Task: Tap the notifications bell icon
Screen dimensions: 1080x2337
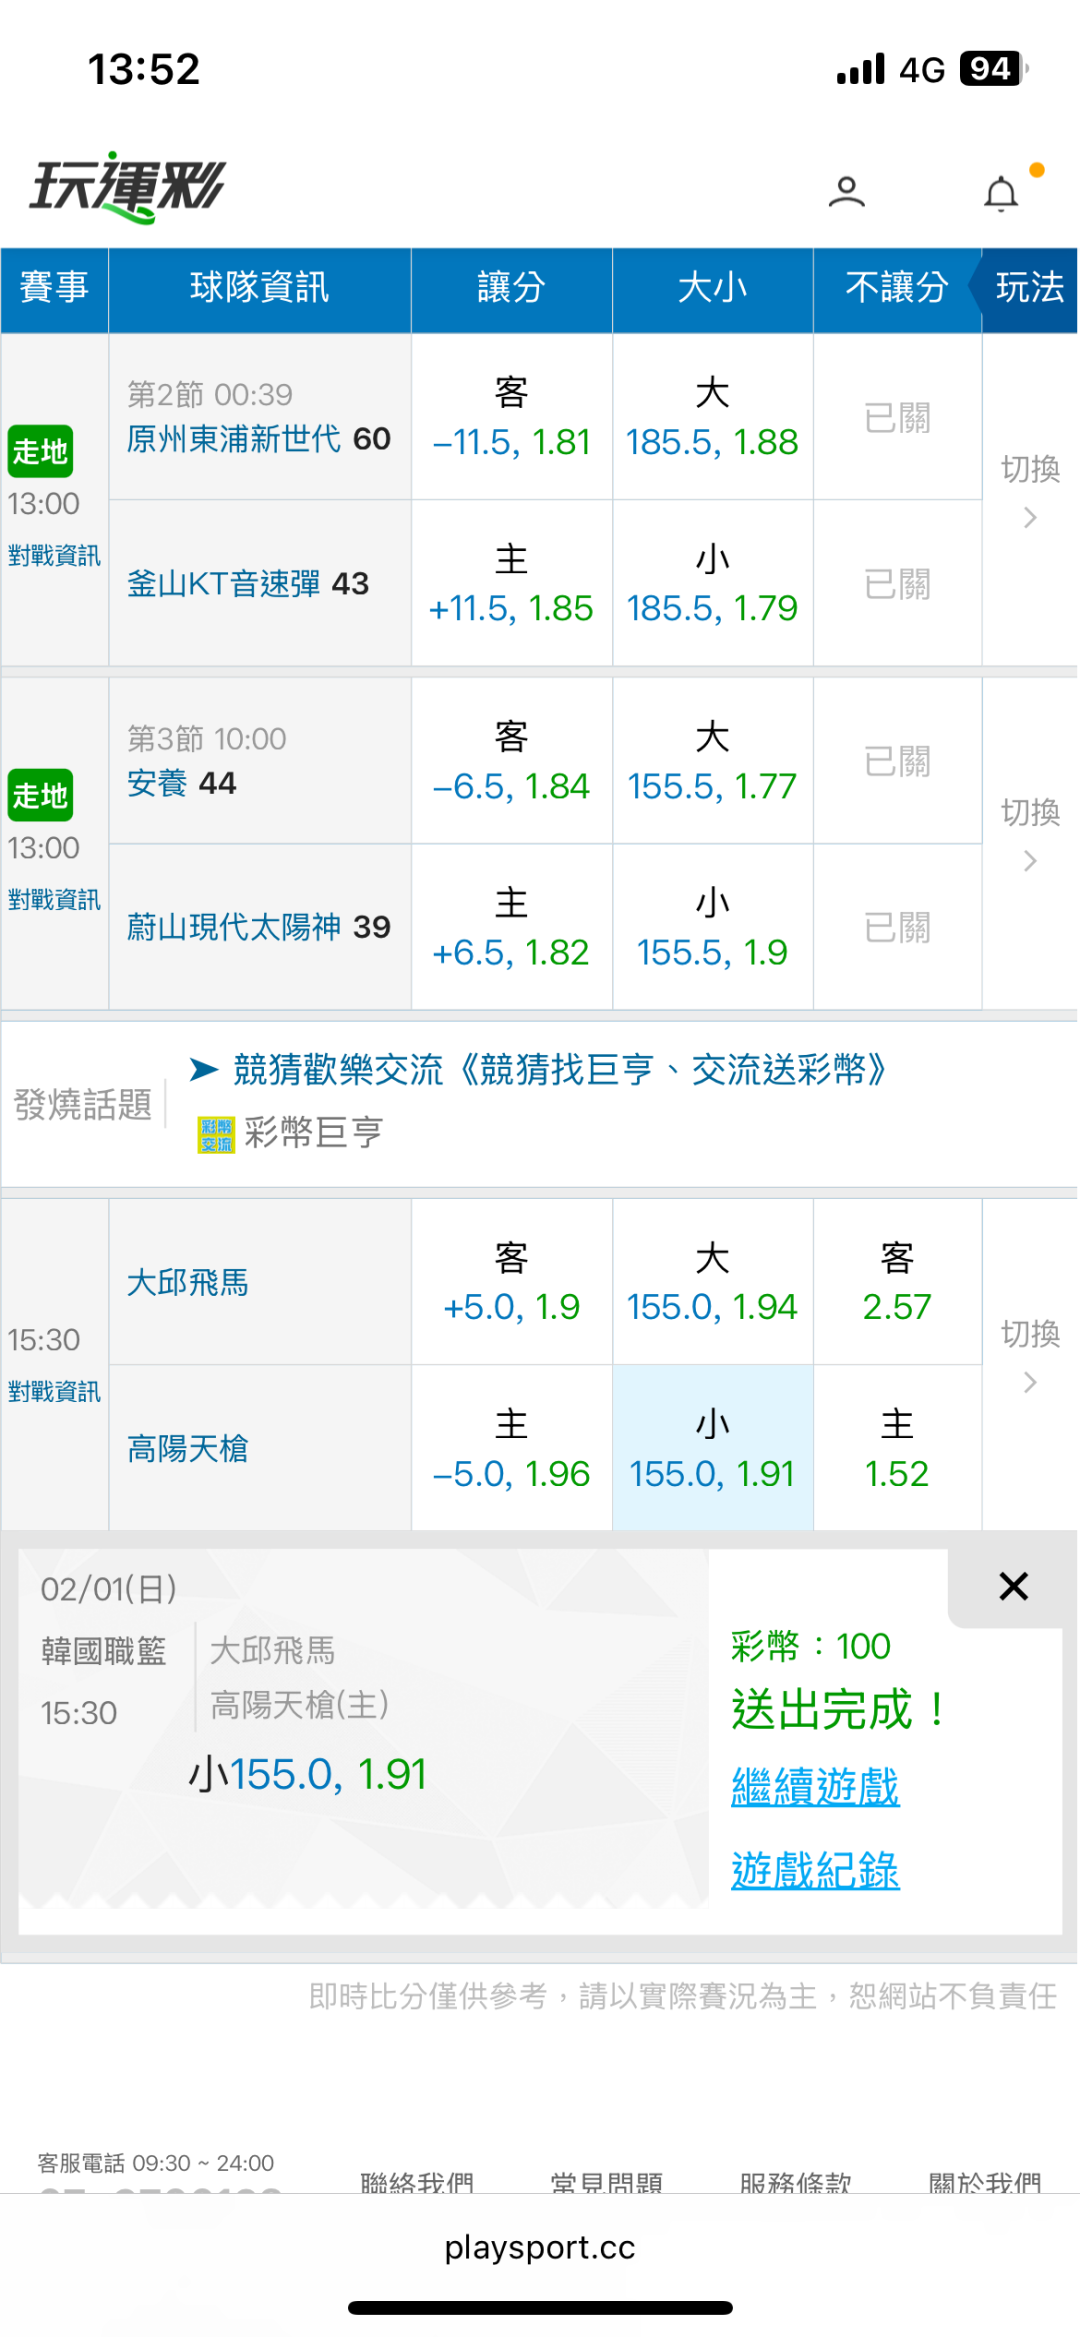Action: pos(1001,193)
